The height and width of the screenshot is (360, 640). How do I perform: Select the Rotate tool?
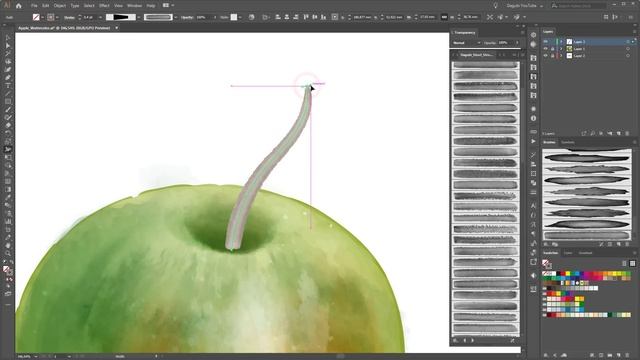point(8,133)
